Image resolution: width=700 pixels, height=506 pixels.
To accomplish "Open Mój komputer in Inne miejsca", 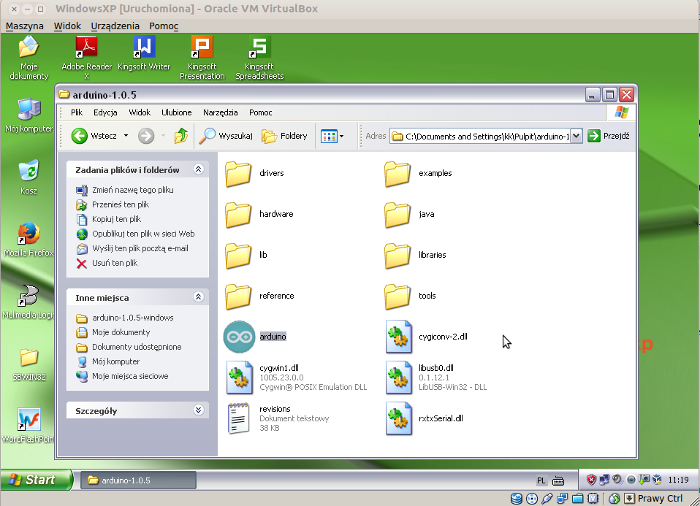I will click(x=116, y=362).
